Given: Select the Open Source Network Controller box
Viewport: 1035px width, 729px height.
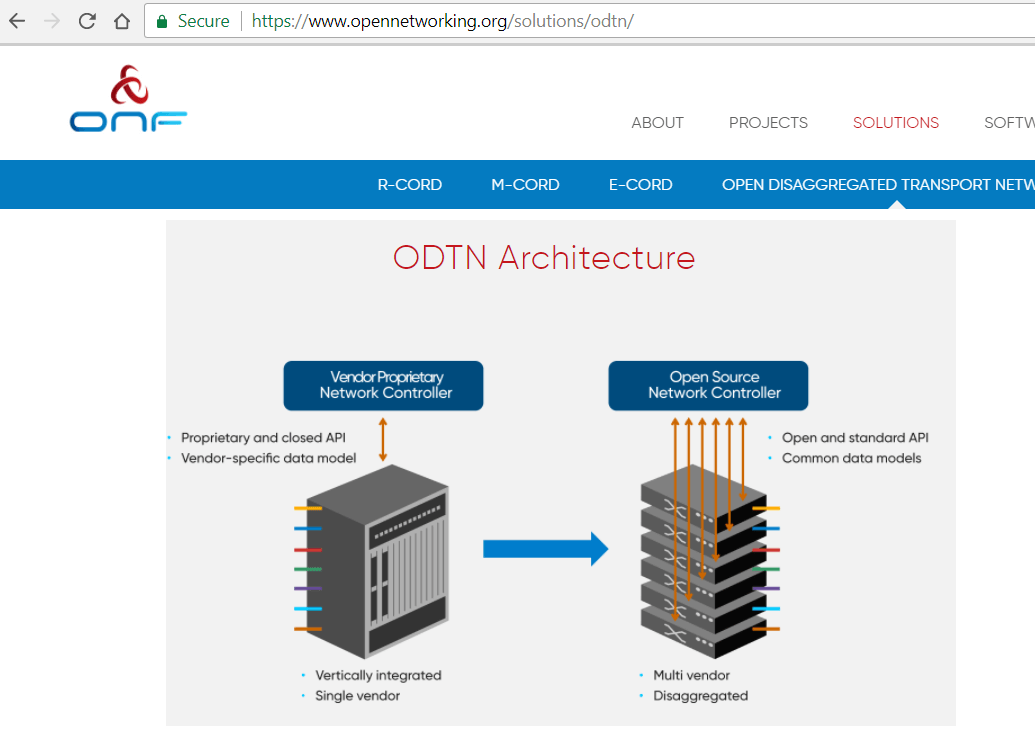Looking at the screenshot, I should pos(708,385).
